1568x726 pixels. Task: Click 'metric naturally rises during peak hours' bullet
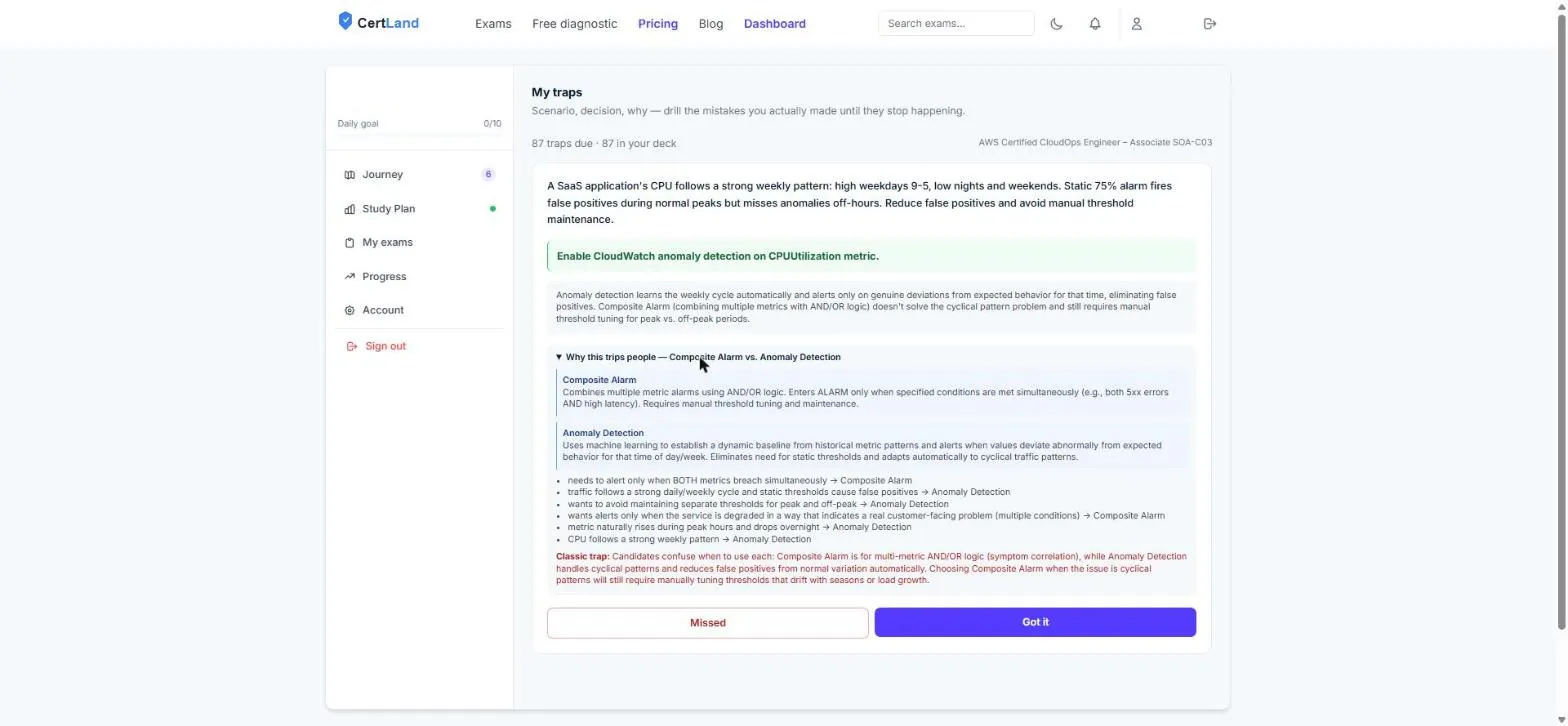click(x=739, y=528)
